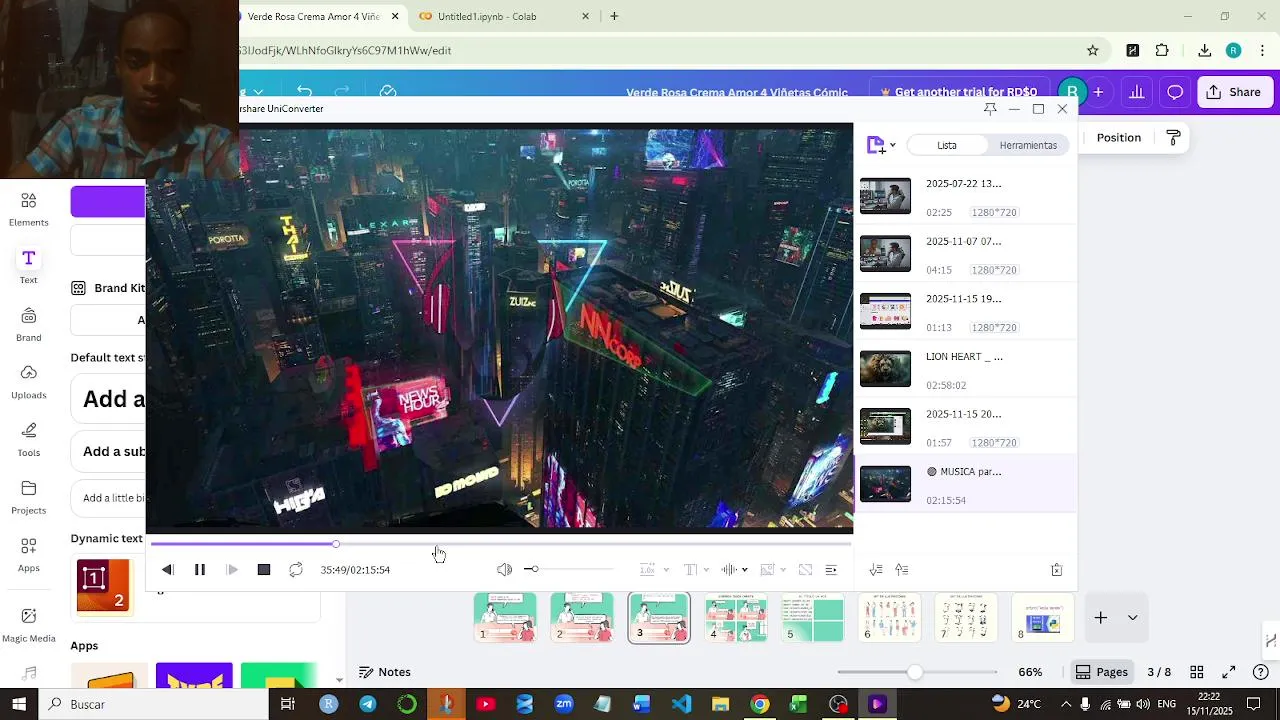
Task: Adjust the Canva zoom slider
Action: coord(917,673)
